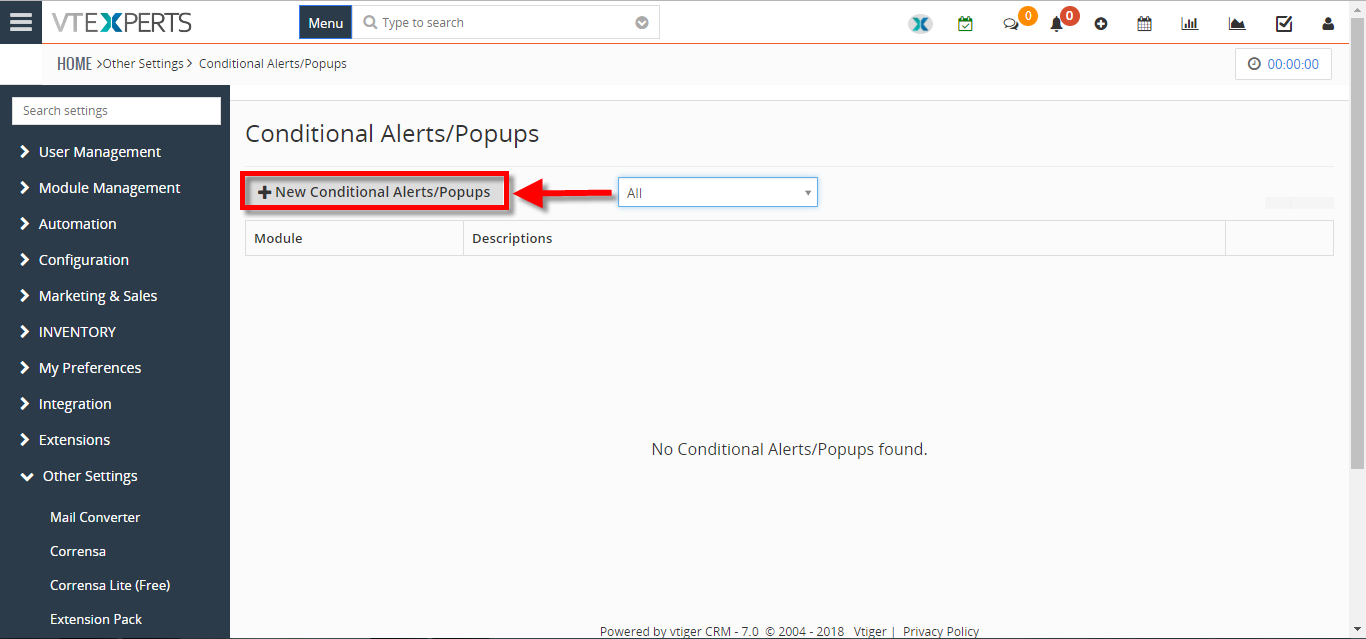Select Extension Pack in sidebar
Image resolution: width=1366 pixels, height=639 pixels.
tap(96, 619)
